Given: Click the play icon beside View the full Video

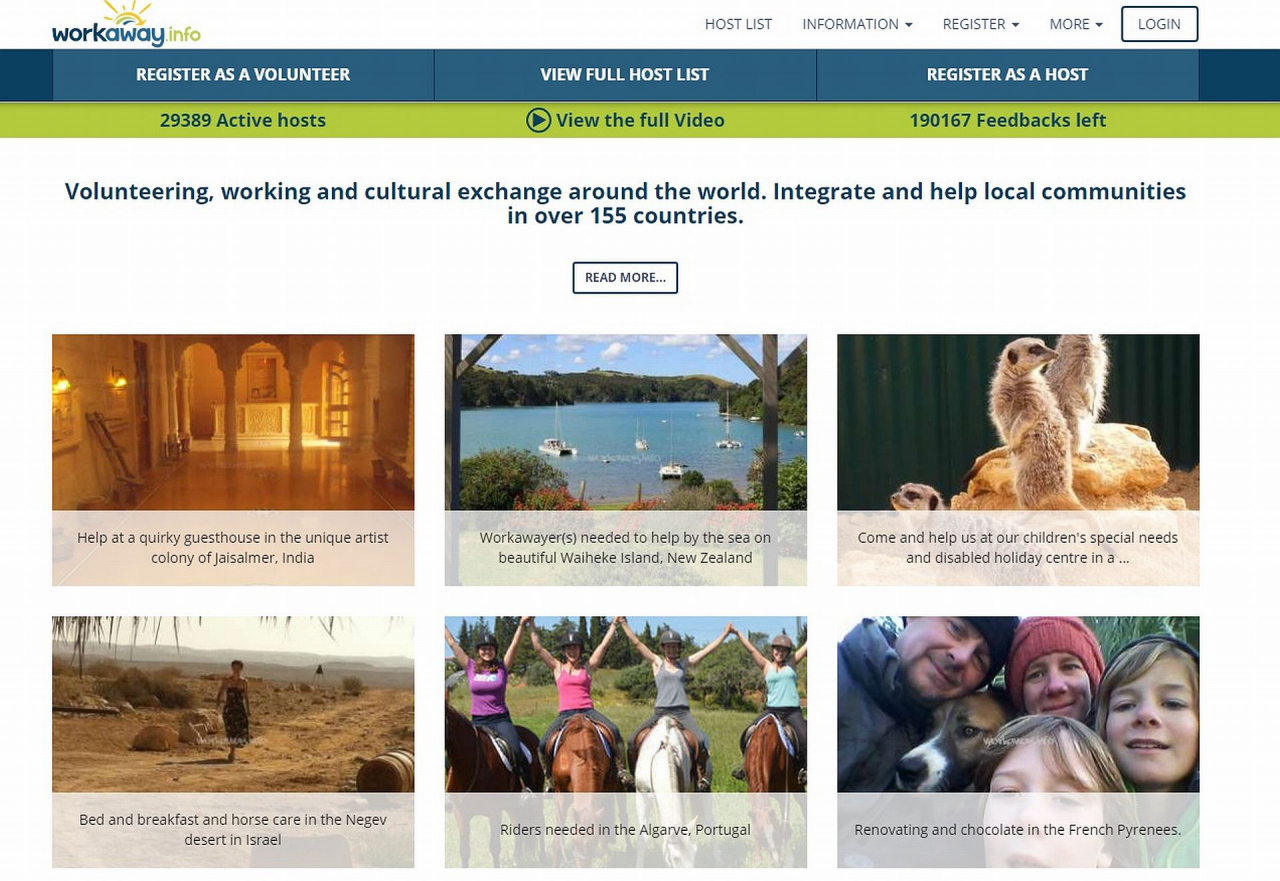Looking at the screenshot, I should click(x=538, y=120).
